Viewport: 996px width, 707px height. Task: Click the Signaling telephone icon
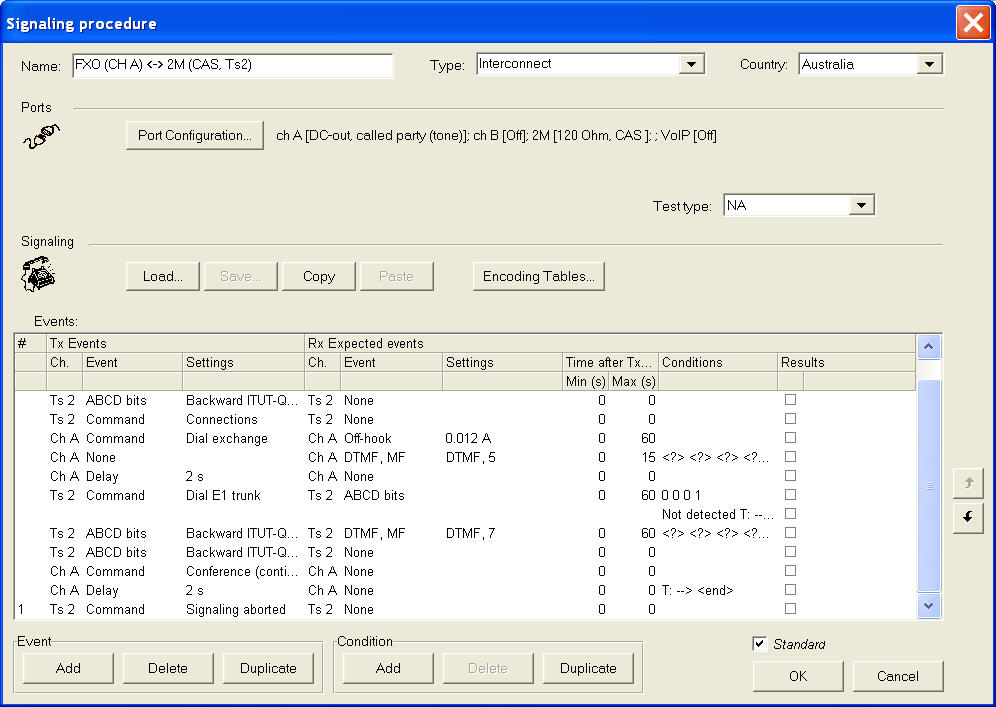point(38,274)
